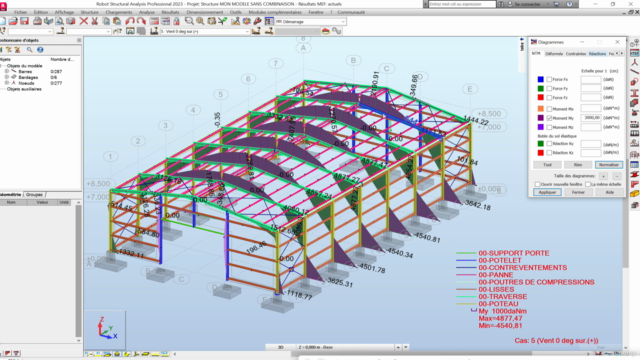Viewport: 640px width, 360px height.
Task: Click the Appliquer button
Action: click(x=547, y=192)
